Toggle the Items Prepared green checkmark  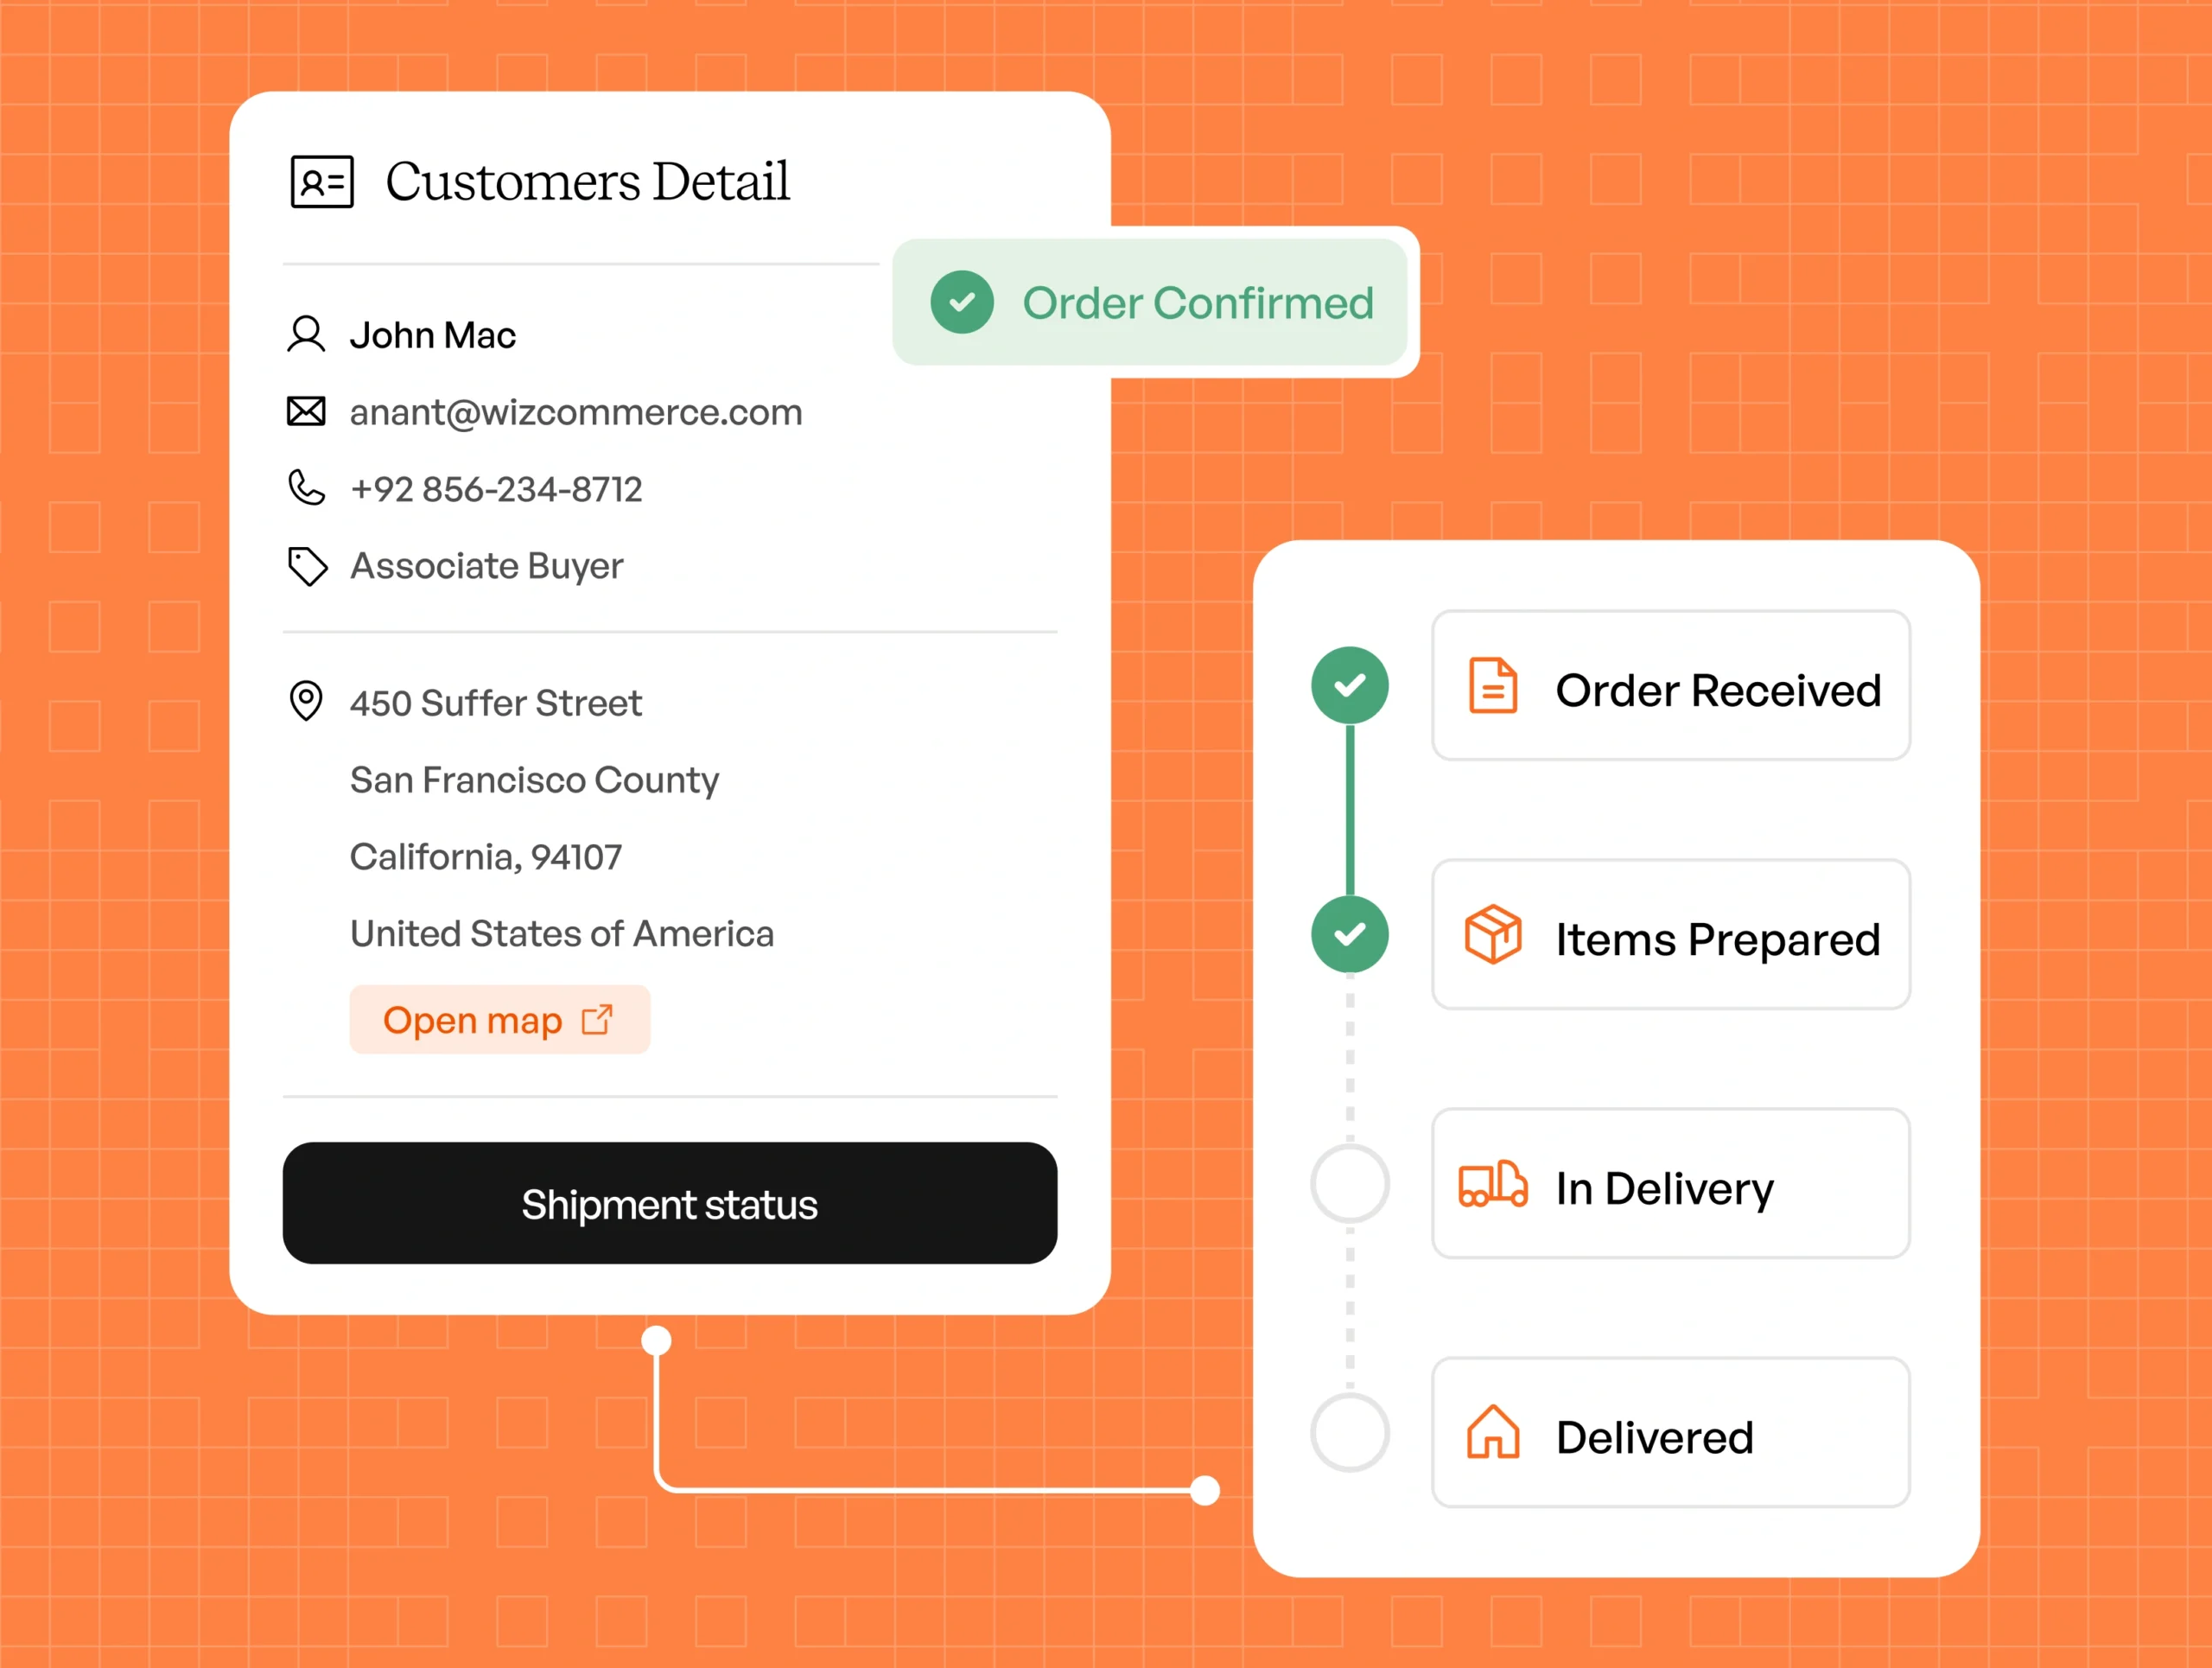tap(1349, 935)
